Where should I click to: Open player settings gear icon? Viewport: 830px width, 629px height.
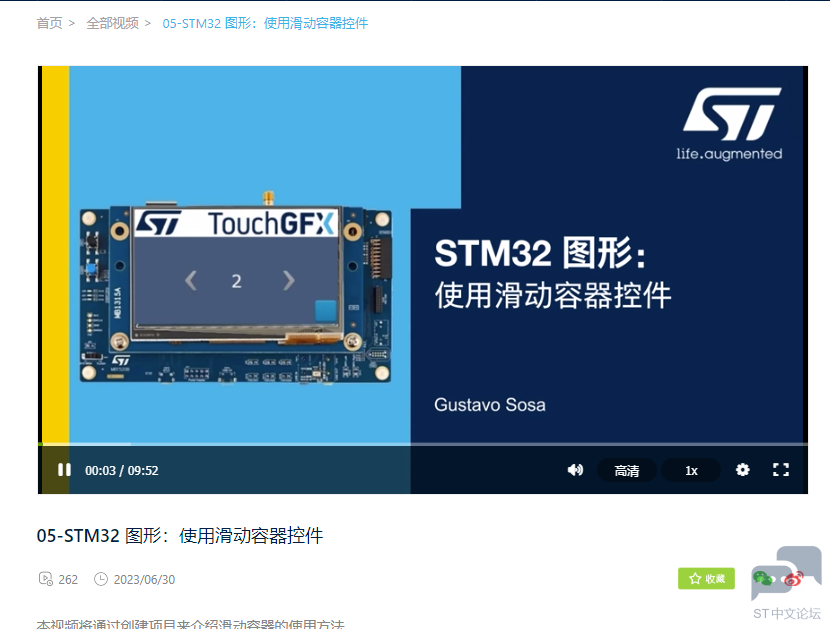click(743, 470)
